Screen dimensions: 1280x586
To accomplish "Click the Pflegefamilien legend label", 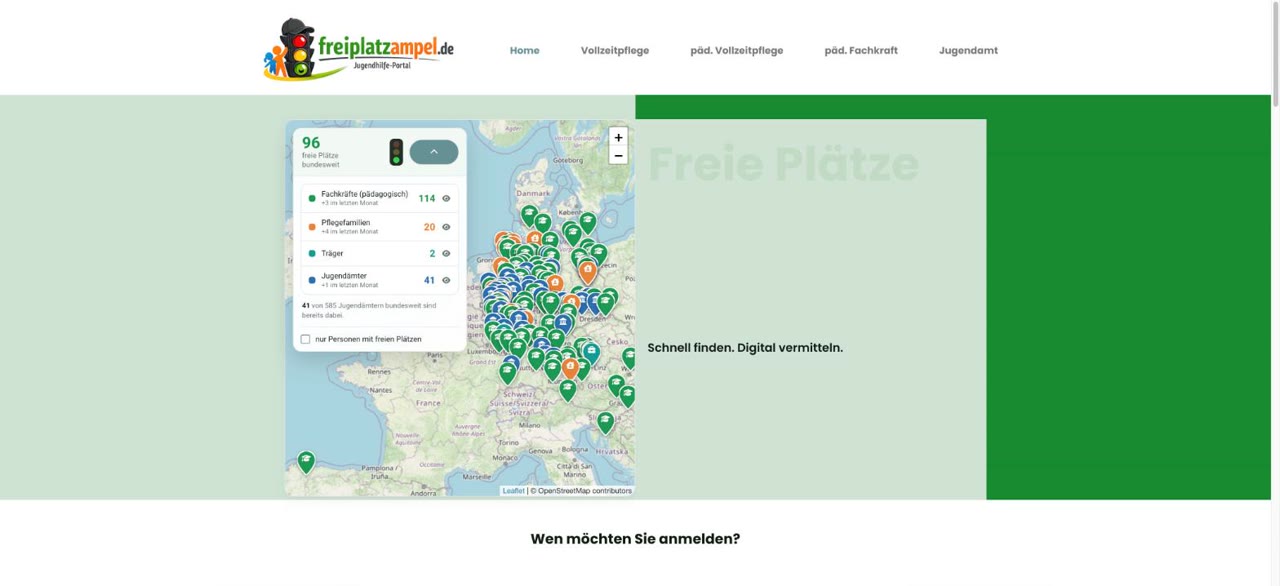I will 346,223.
